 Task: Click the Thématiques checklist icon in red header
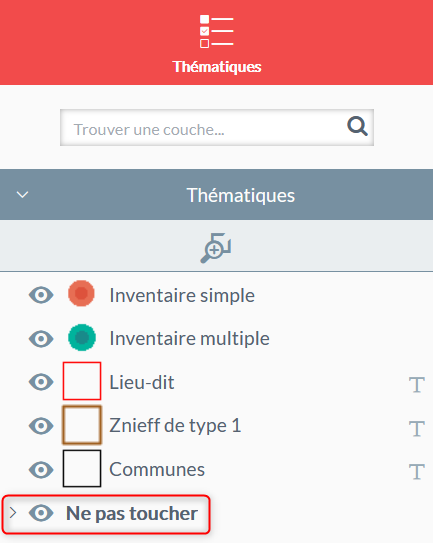[216, 31]
